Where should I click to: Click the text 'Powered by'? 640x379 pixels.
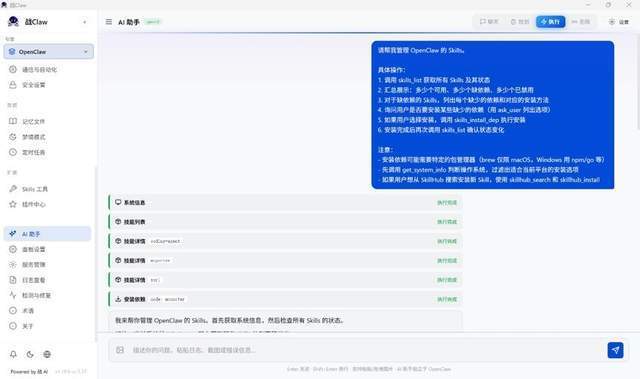(x=23, y=372)
